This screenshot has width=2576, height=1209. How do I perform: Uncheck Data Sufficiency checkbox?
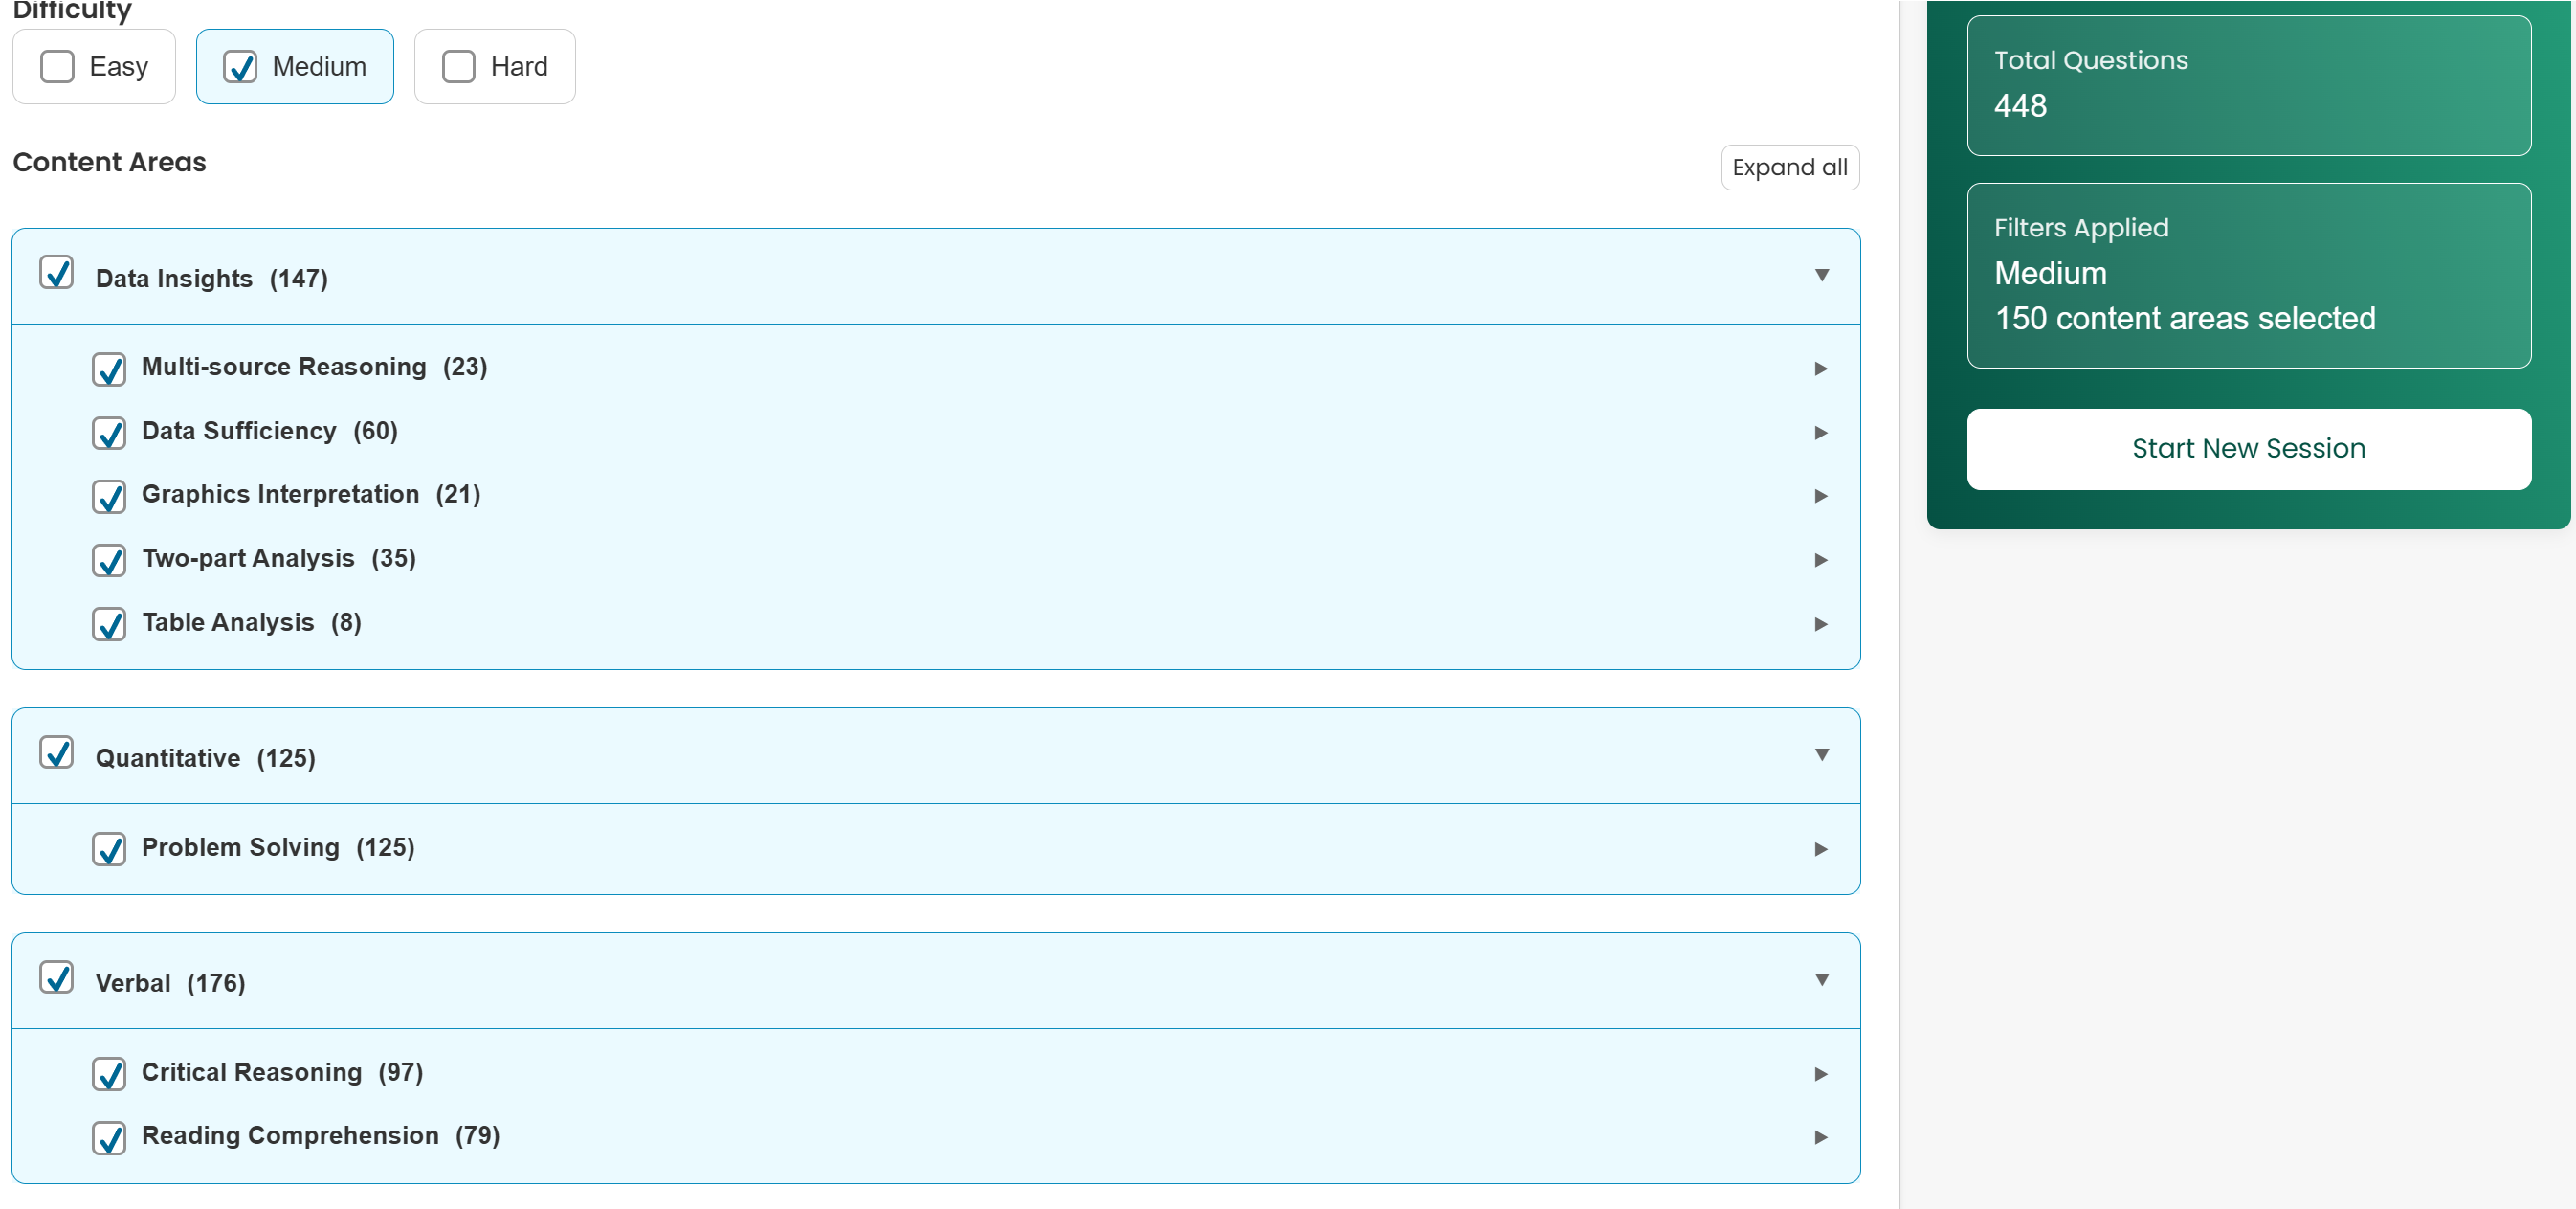click(109, 433)
